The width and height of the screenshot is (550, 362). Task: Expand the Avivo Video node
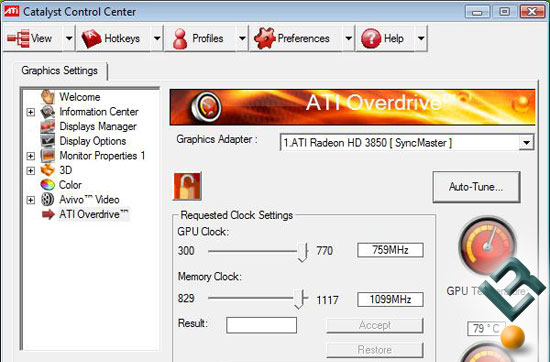(x=31, y=200)
